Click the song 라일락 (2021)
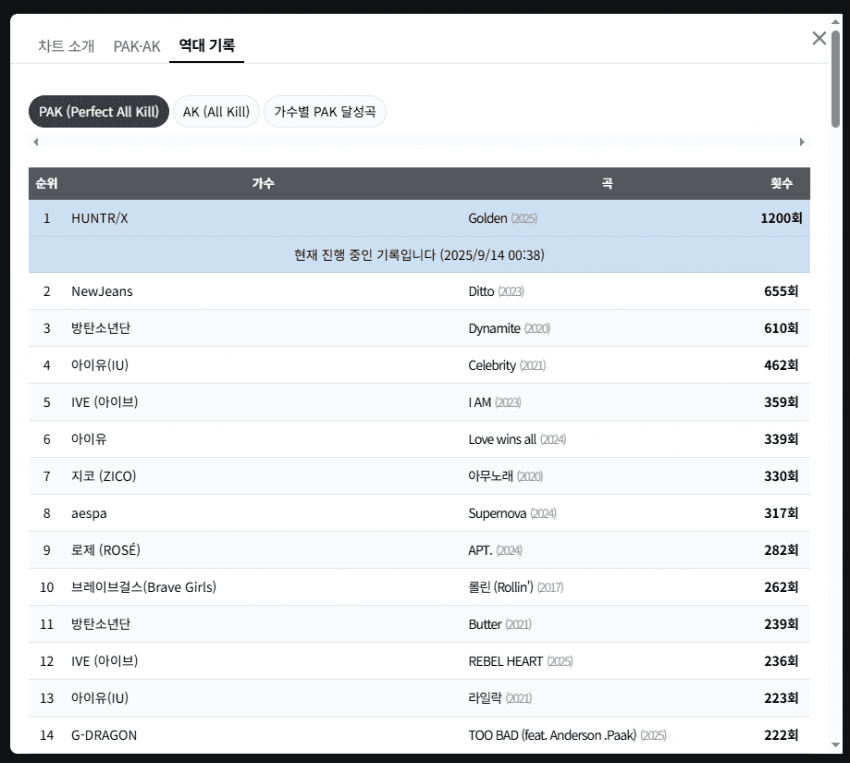The width and height of the screenshot is (850, 763). (x=500, y=698)
